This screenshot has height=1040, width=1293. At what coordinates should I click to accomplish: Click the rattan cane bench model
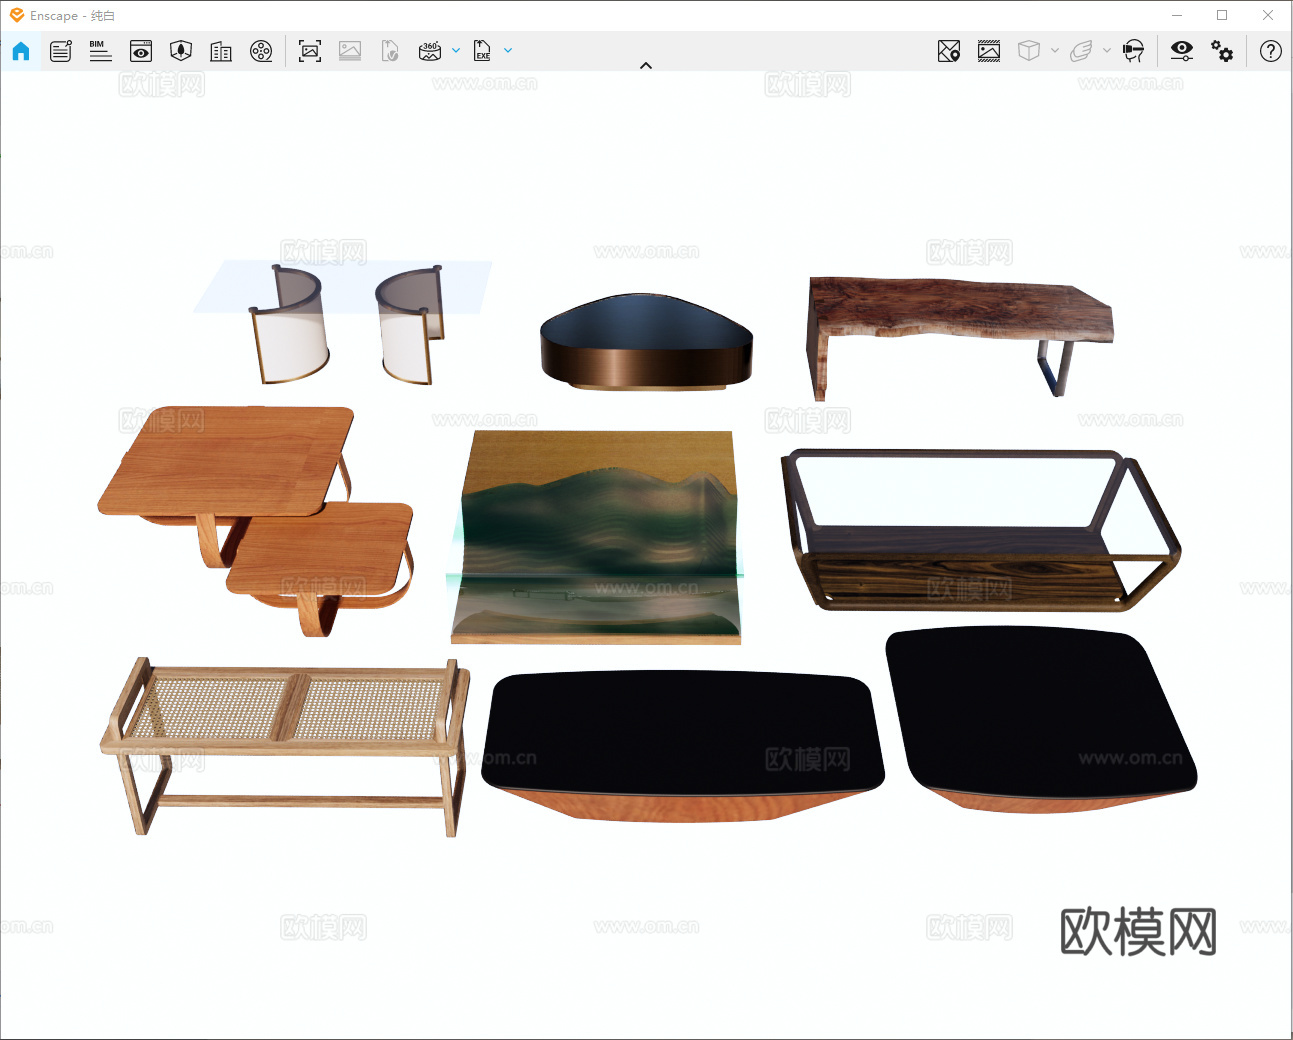(x=285, y=745)
